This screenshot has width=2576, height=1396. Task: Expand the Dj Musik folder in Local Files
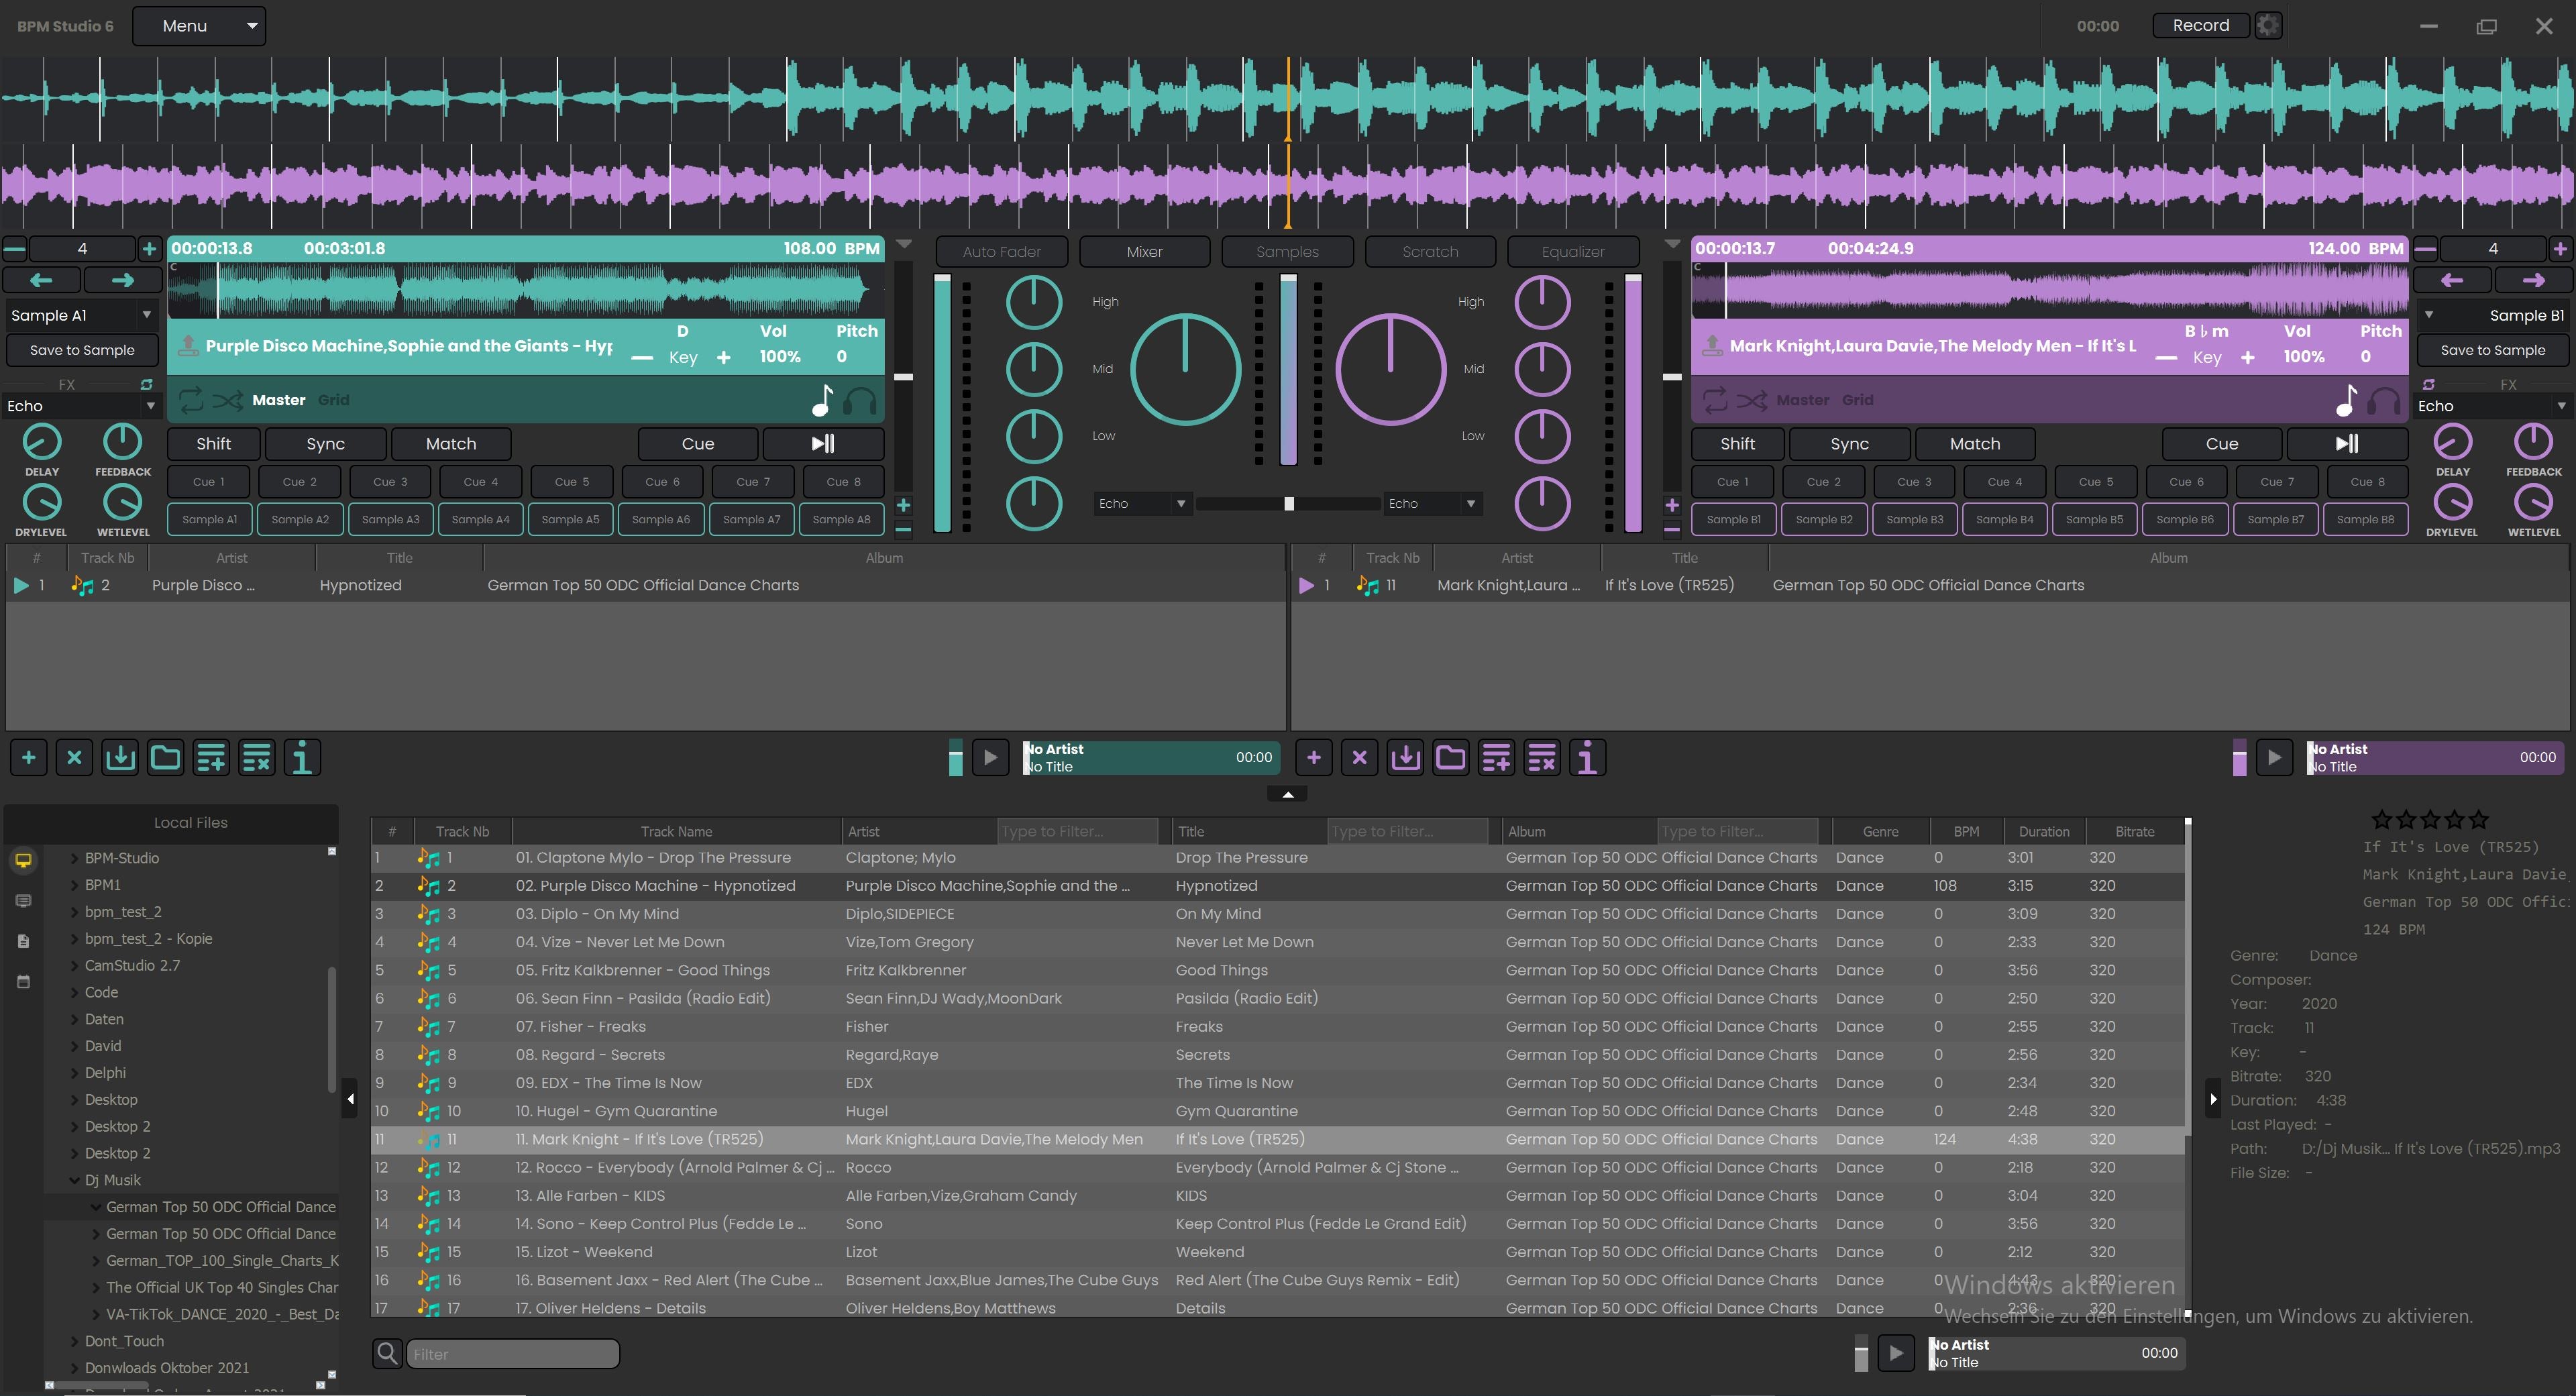tap(75, 1180)
